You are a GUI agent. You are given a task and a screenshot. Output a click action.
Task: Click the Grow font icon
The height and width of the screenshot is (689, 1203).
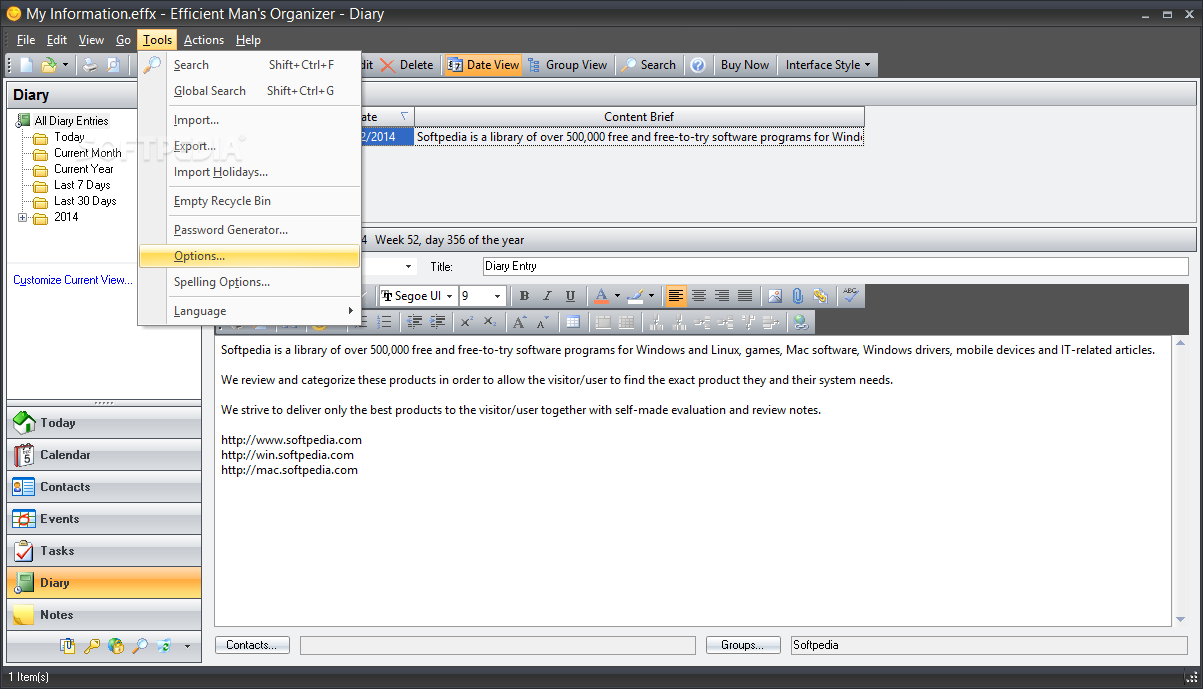(x=519, y=322)
